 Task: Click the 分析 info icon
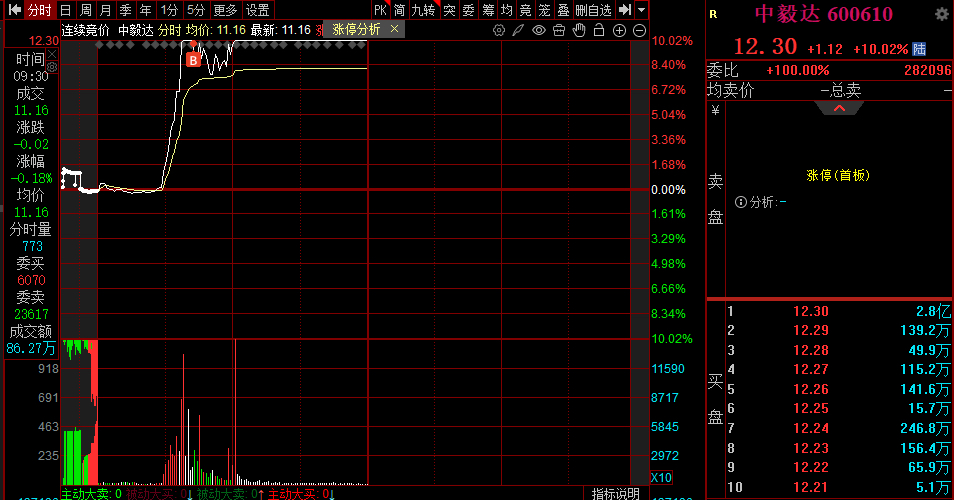tap(740, 202)
